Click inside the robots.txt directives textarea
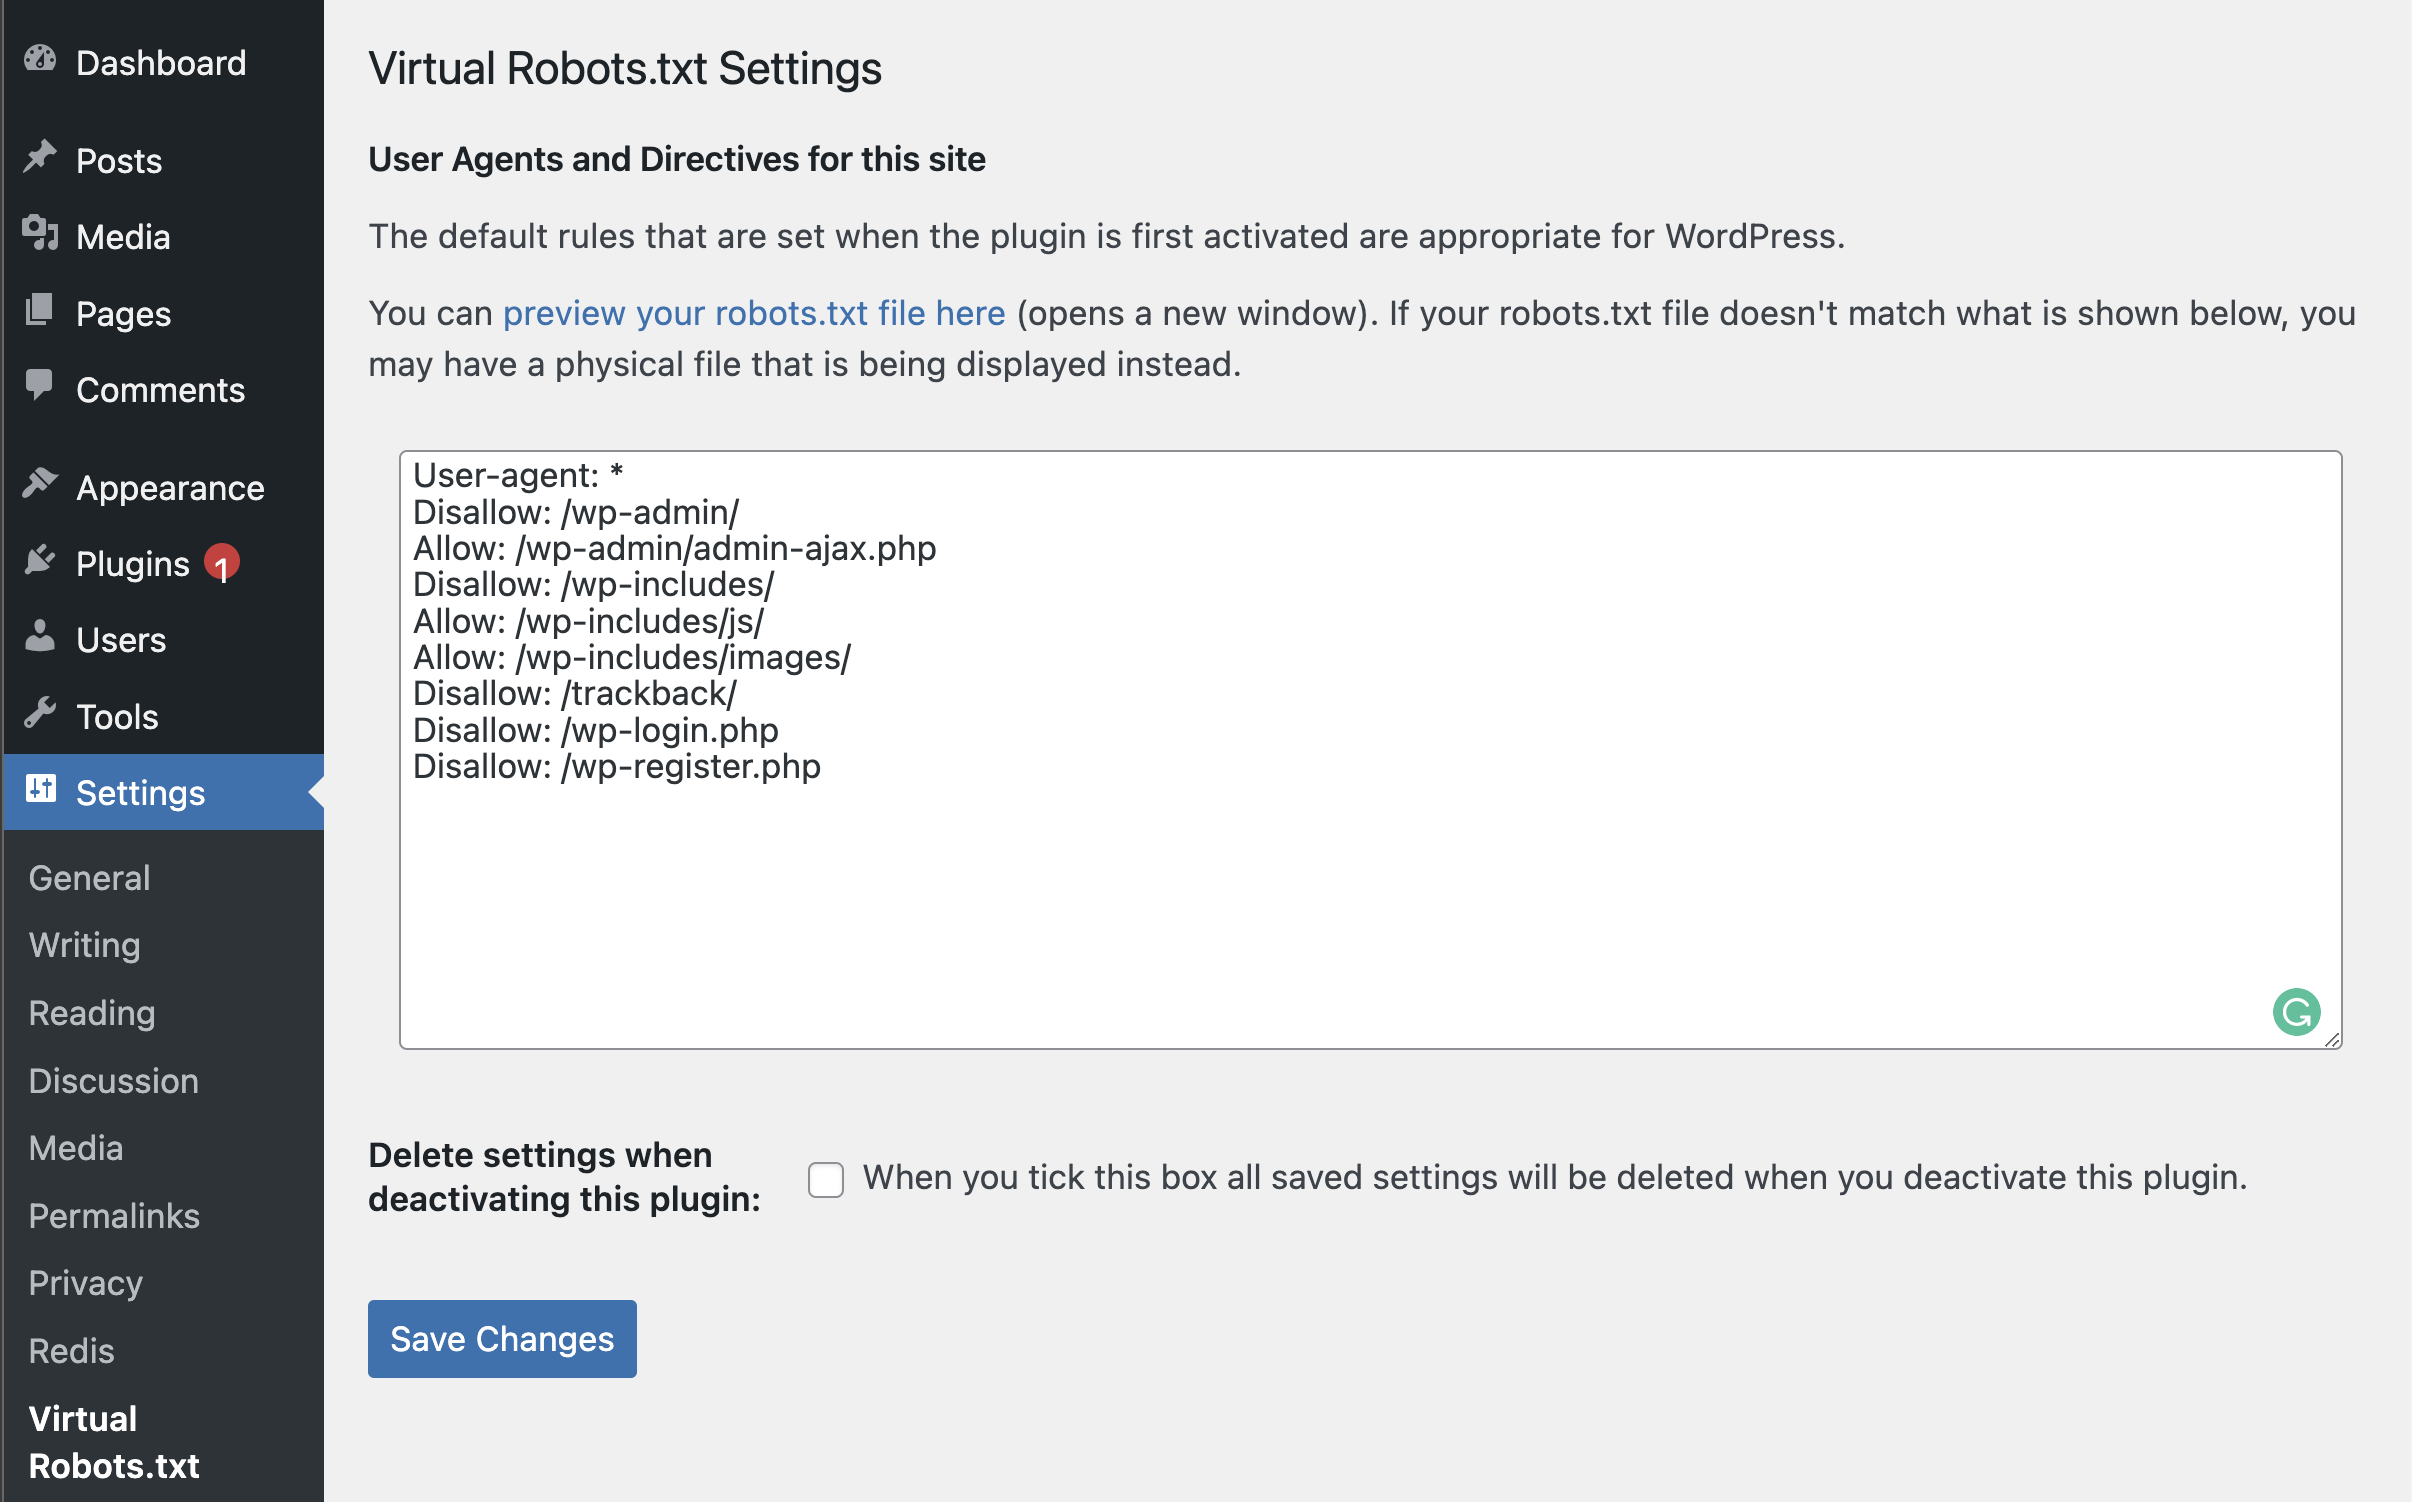The width and height of the screenshot is (2412, 1502). pos(1370,750)
